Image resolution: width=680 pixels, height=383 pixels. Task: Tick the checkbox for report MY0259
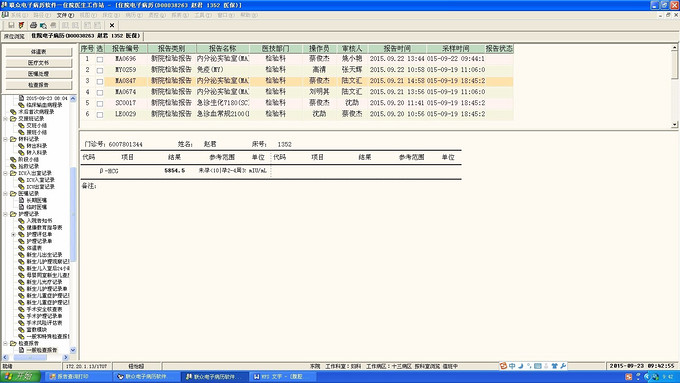(x=100, y=70)
